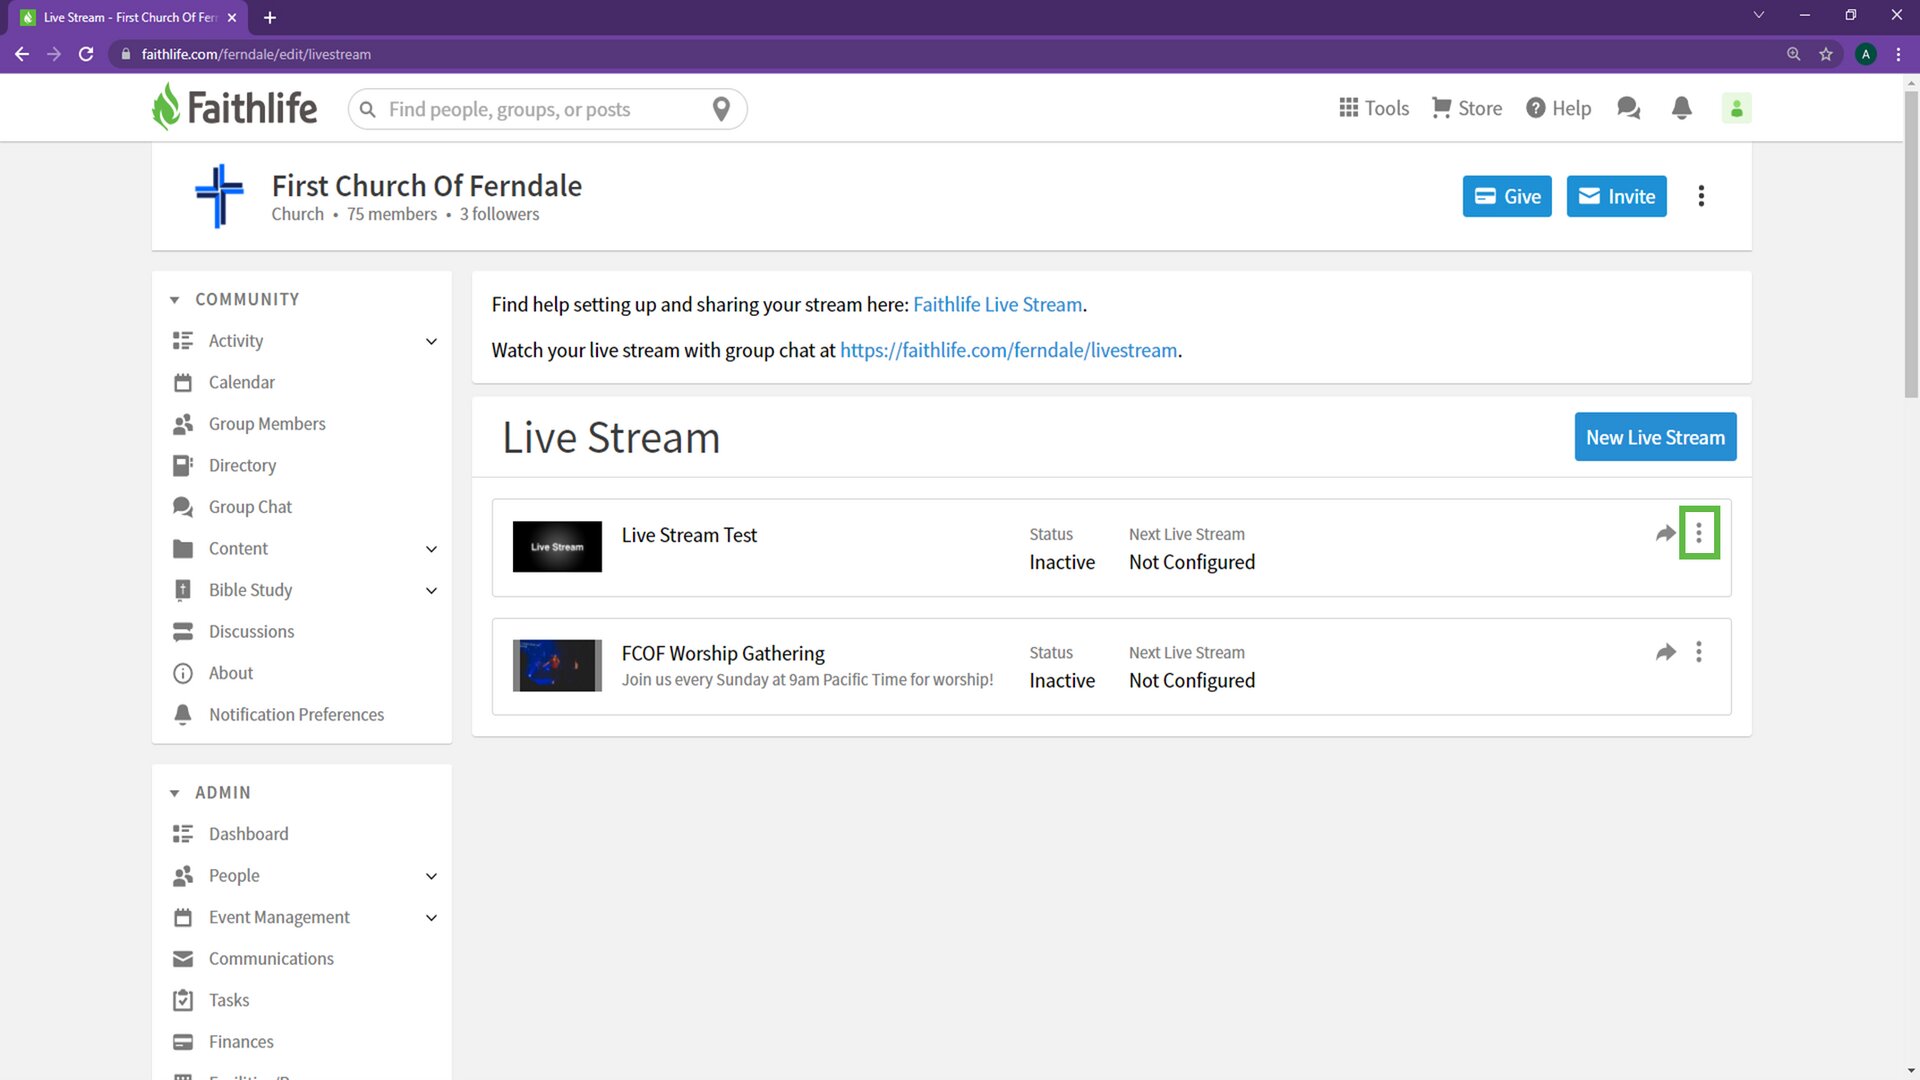
Task: Expand the Bible Study submenu chevron
Action: tap(431, 591)
